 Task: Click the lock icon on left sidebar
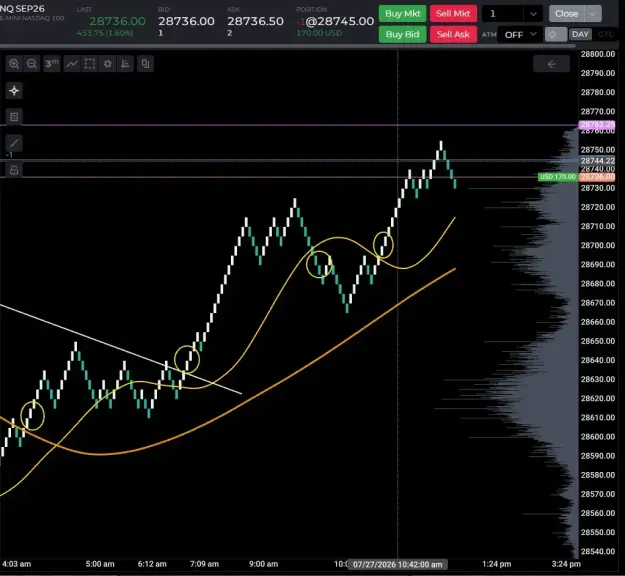tap(14, 170)
